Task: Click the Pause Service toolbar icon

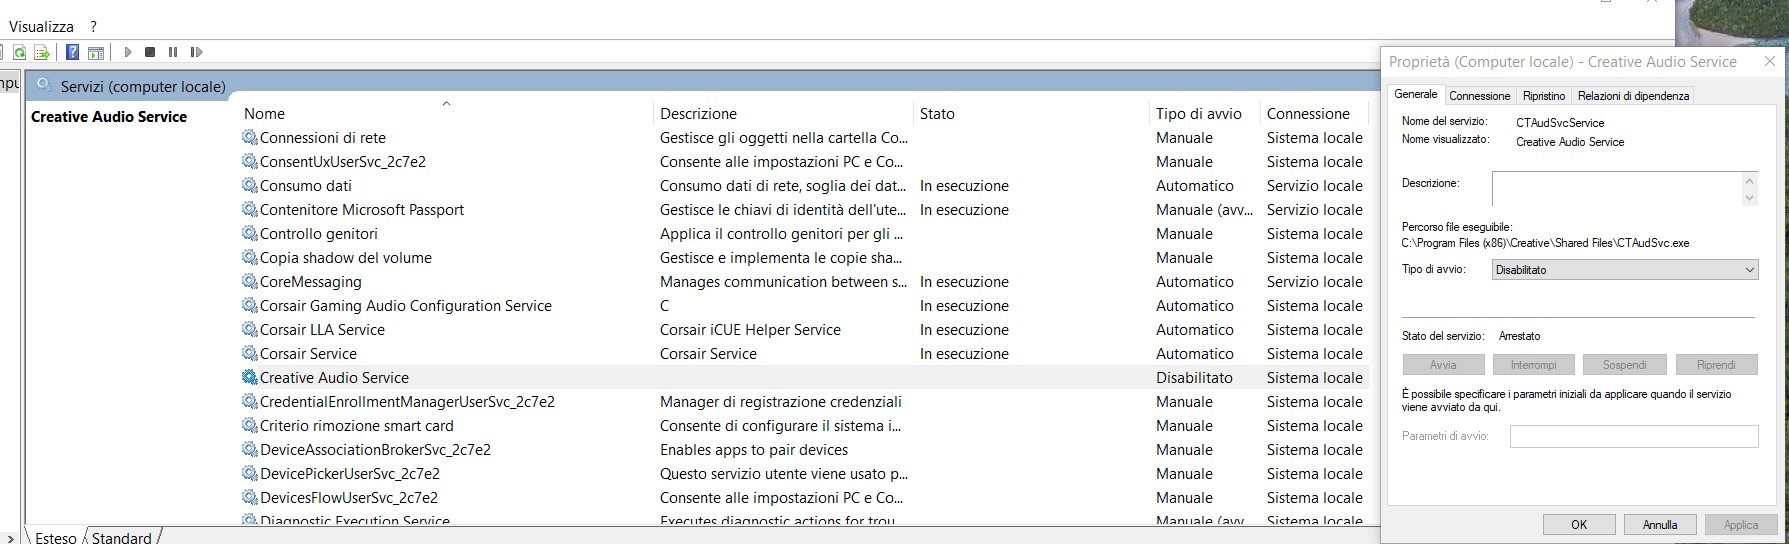Action: (173, 52)
